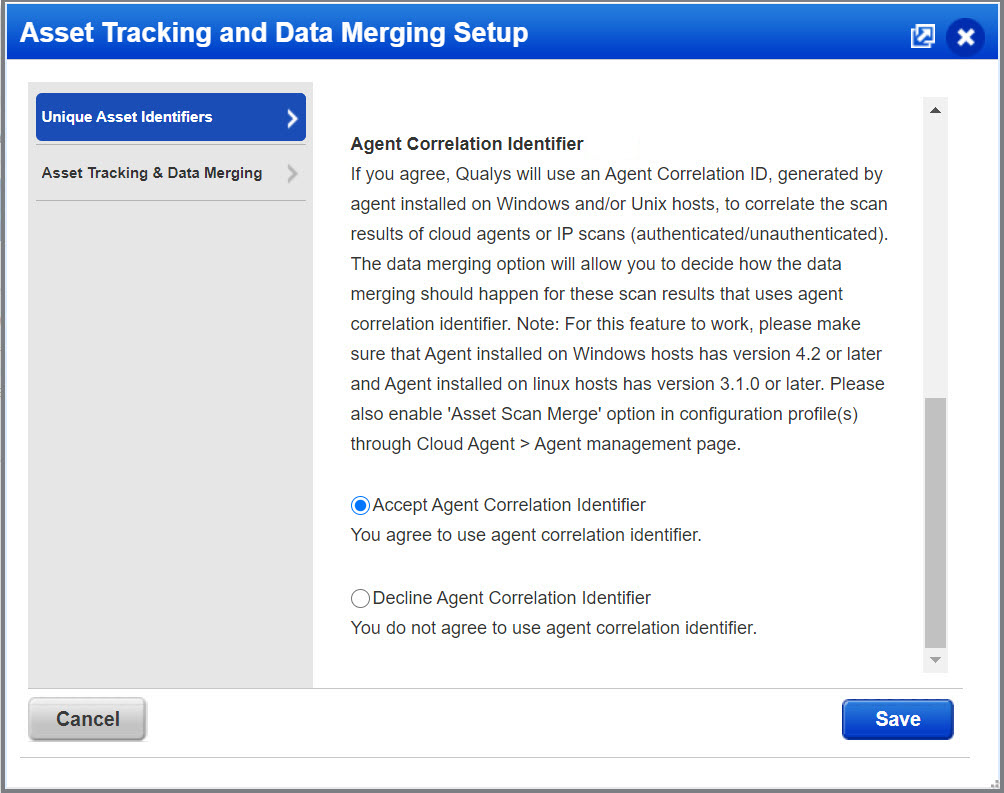This screenshot has height=793, width=1004.
Task: Click the scrollbar track above the thumb
Action: (x=935, y=250)
